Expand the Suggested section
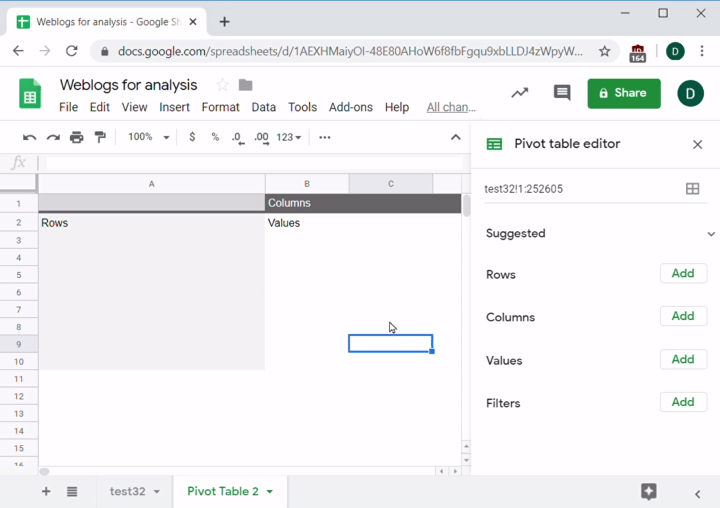720x508 pixels. [711, 234]
